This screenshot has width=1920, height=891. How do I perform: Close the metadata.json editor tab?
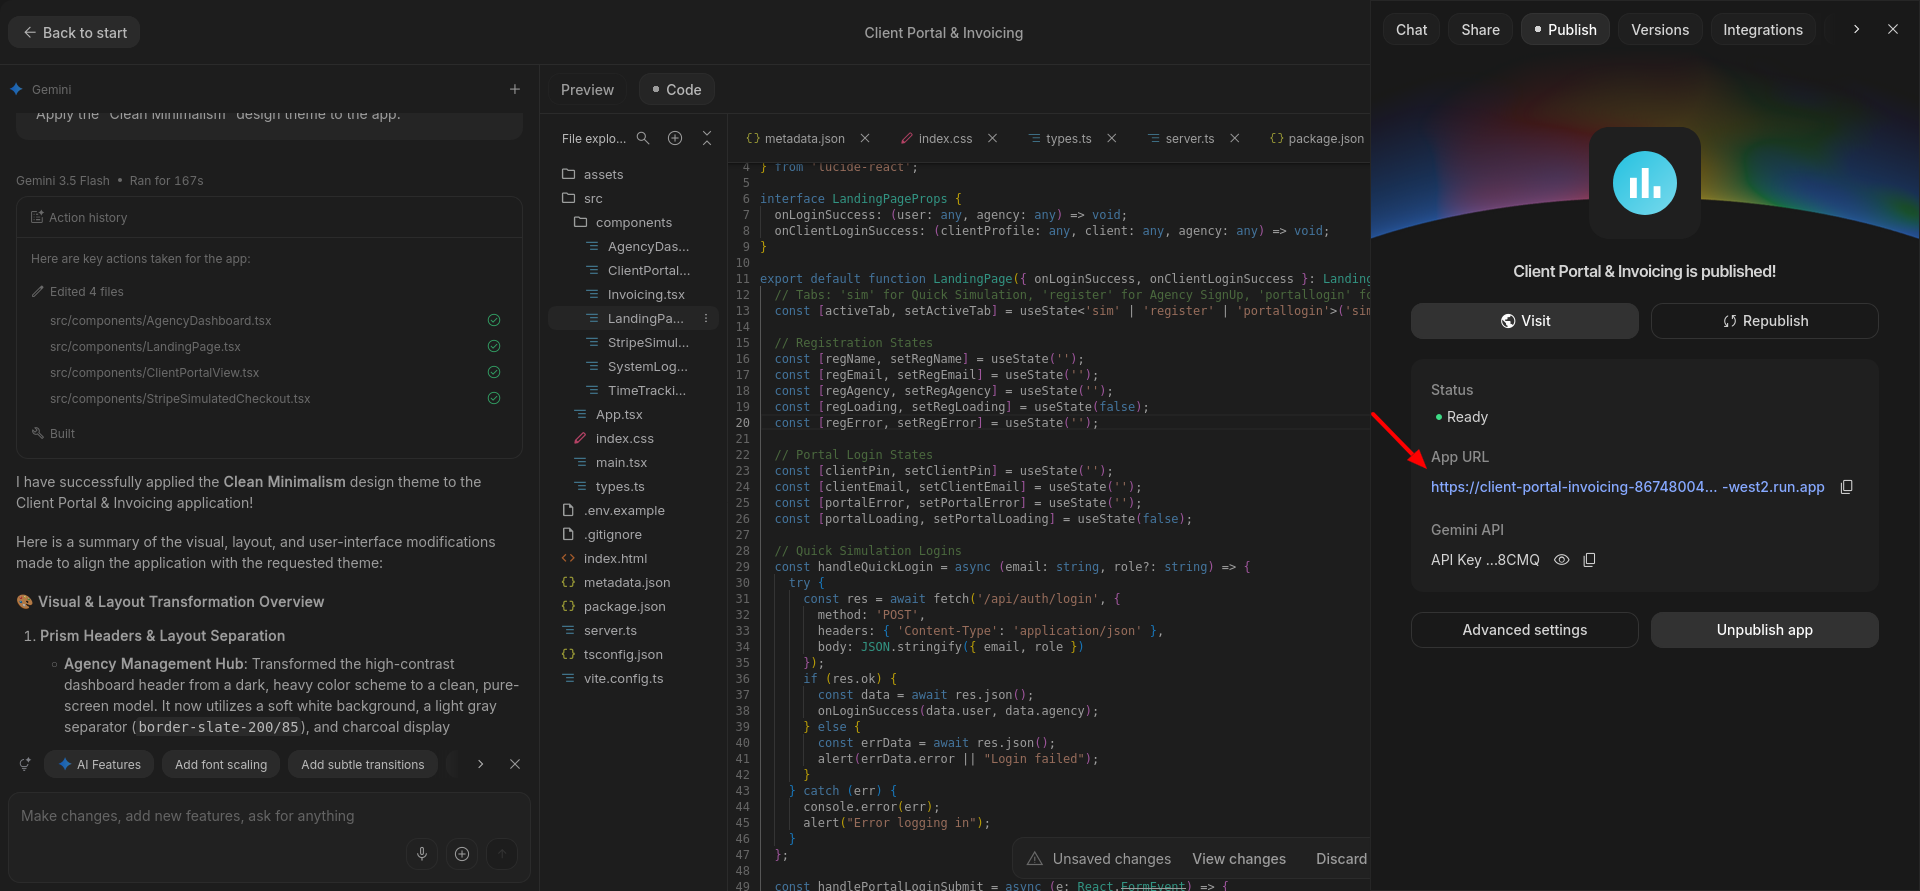coord(865,138)
